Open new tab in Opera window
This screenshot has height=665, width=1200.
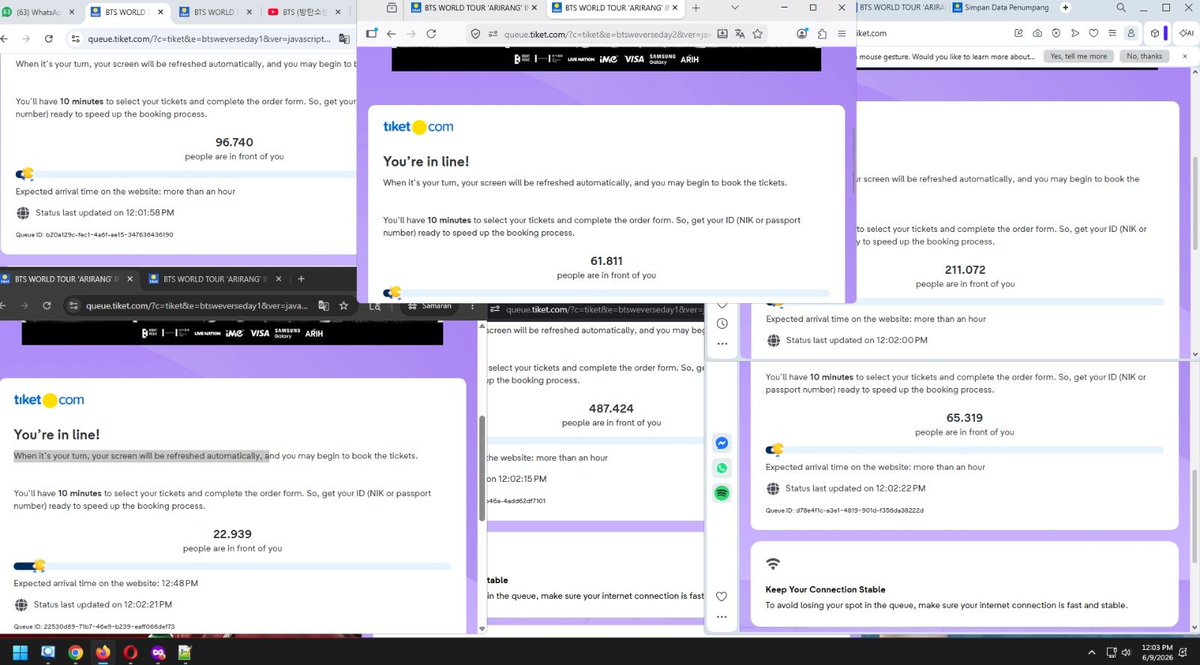point(1066,8)
